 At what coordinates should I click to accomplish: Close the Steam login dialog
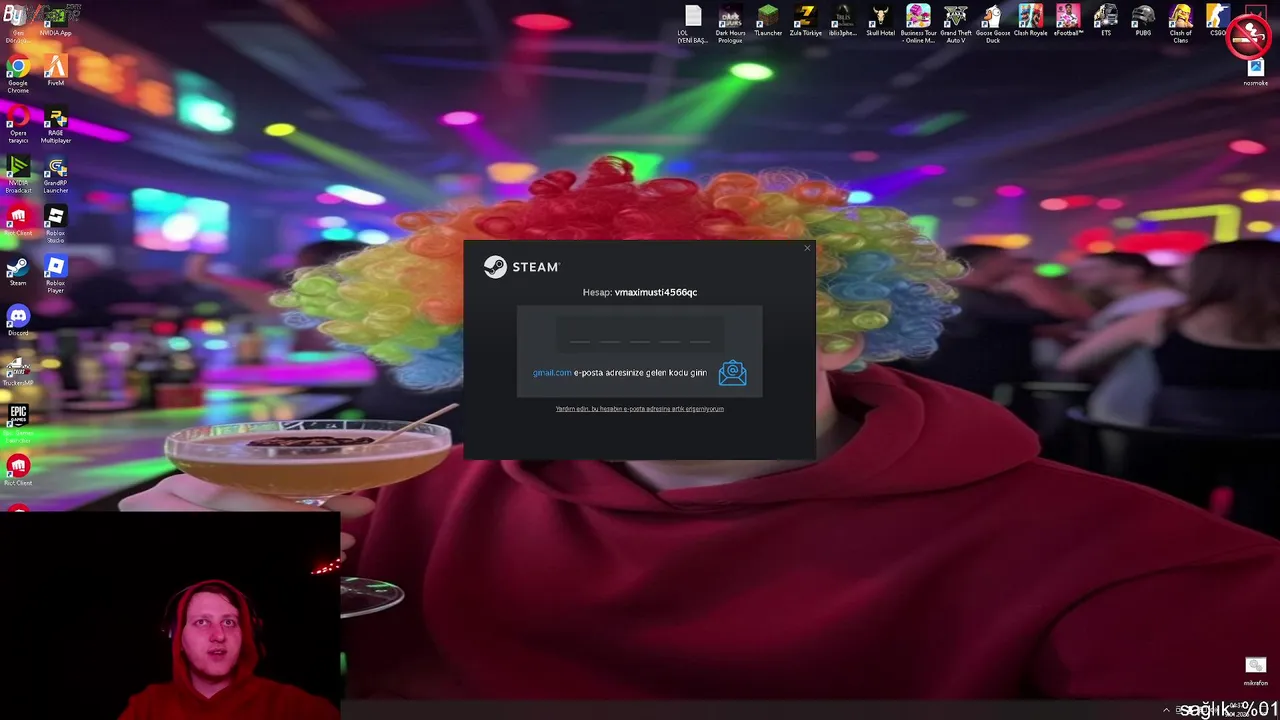pos(807,248)
